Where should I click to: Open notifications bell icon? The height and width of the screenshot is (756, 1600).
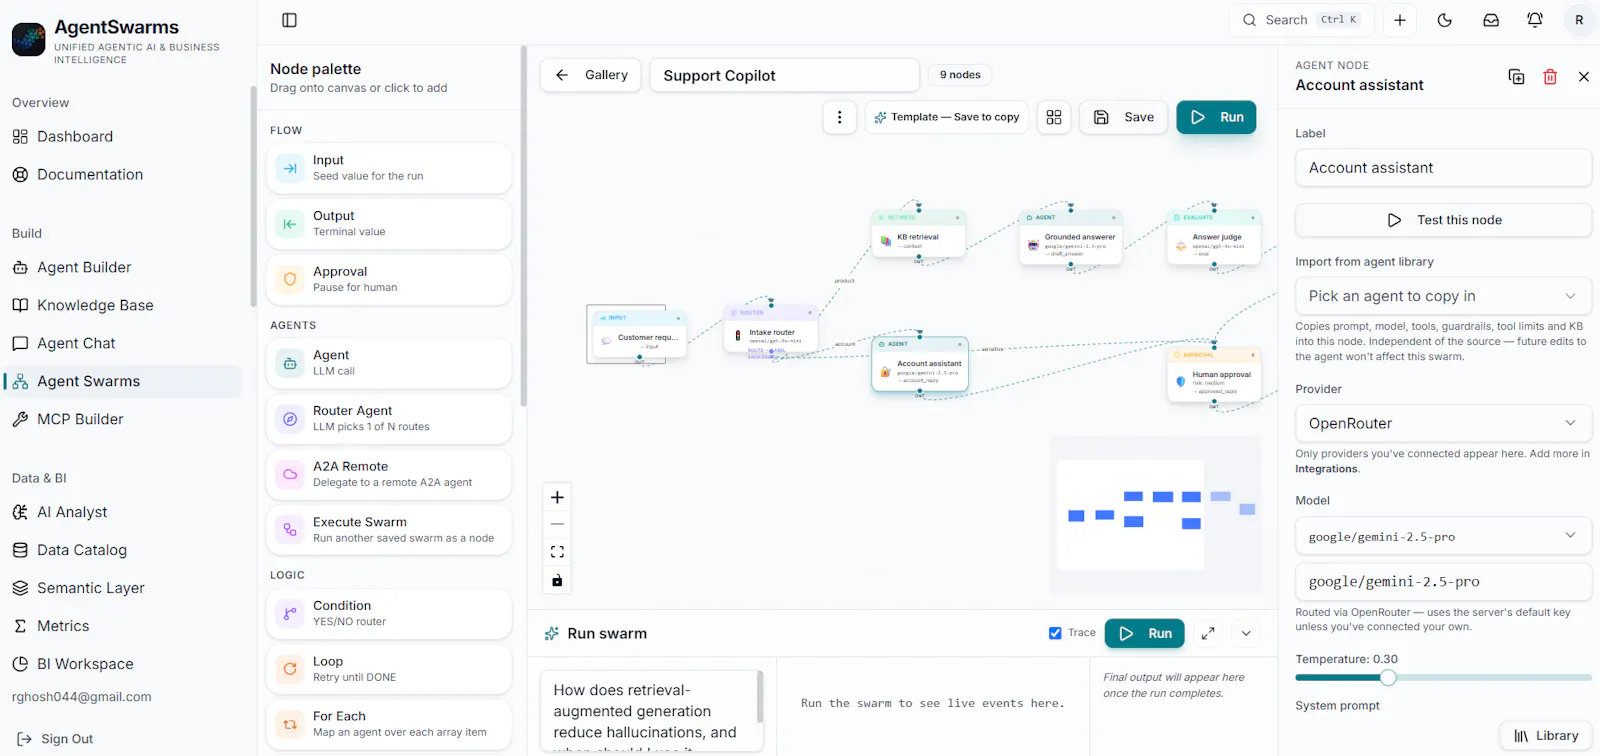coord(1535,20)
